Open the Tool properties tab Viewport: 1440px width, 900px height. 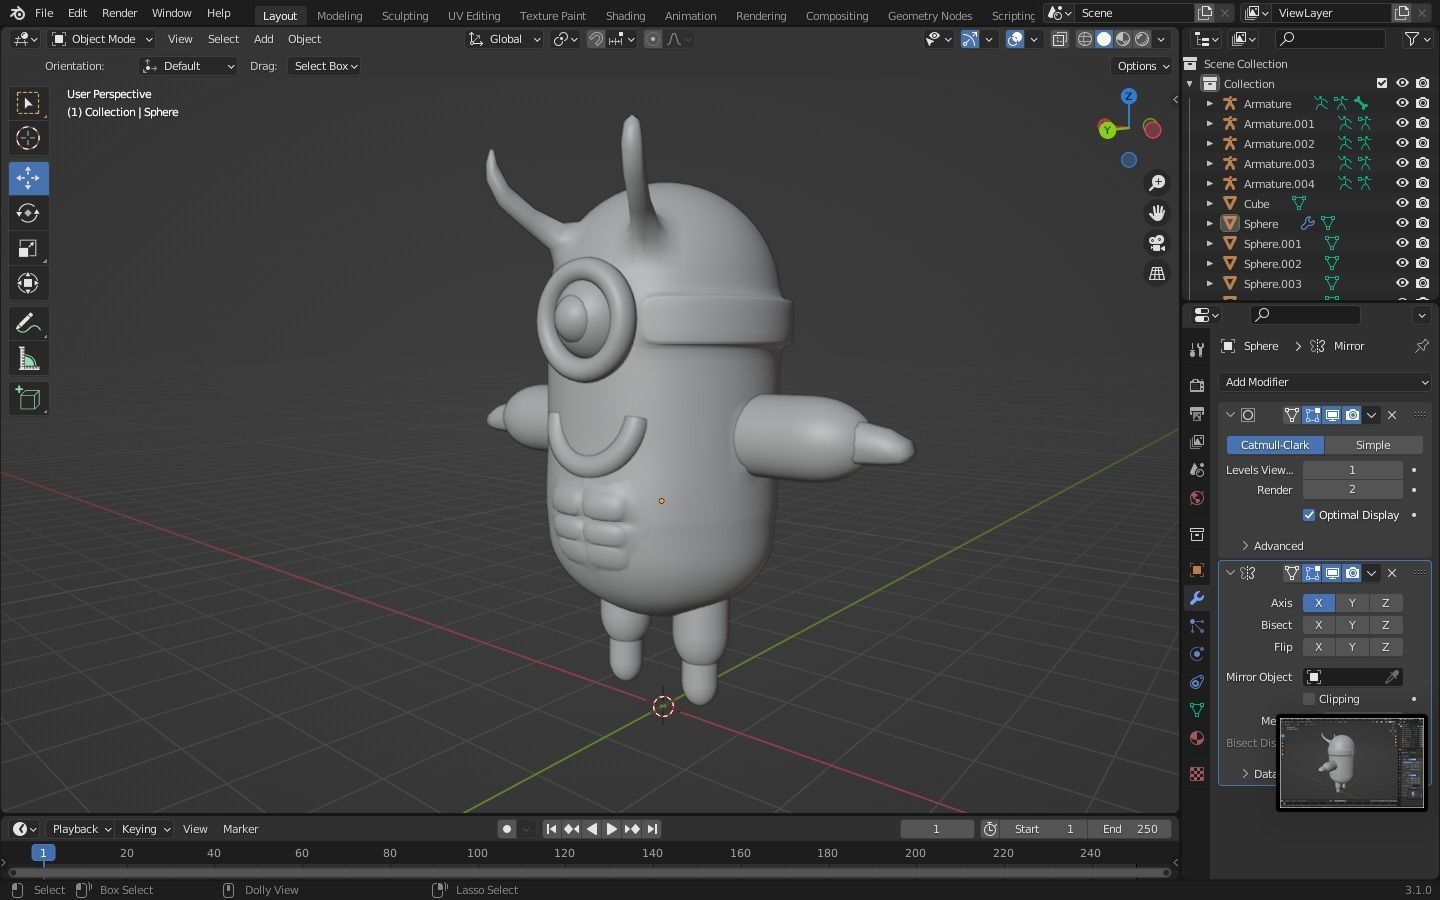[x=1196, y=349]
